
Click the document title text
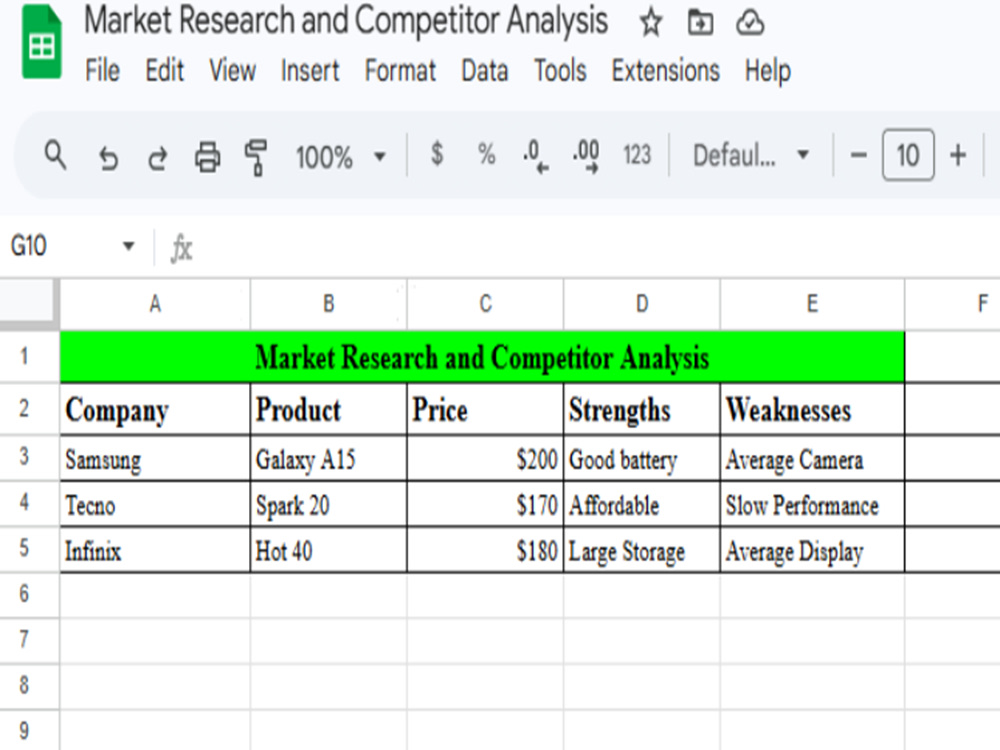(x=346, y=21)
